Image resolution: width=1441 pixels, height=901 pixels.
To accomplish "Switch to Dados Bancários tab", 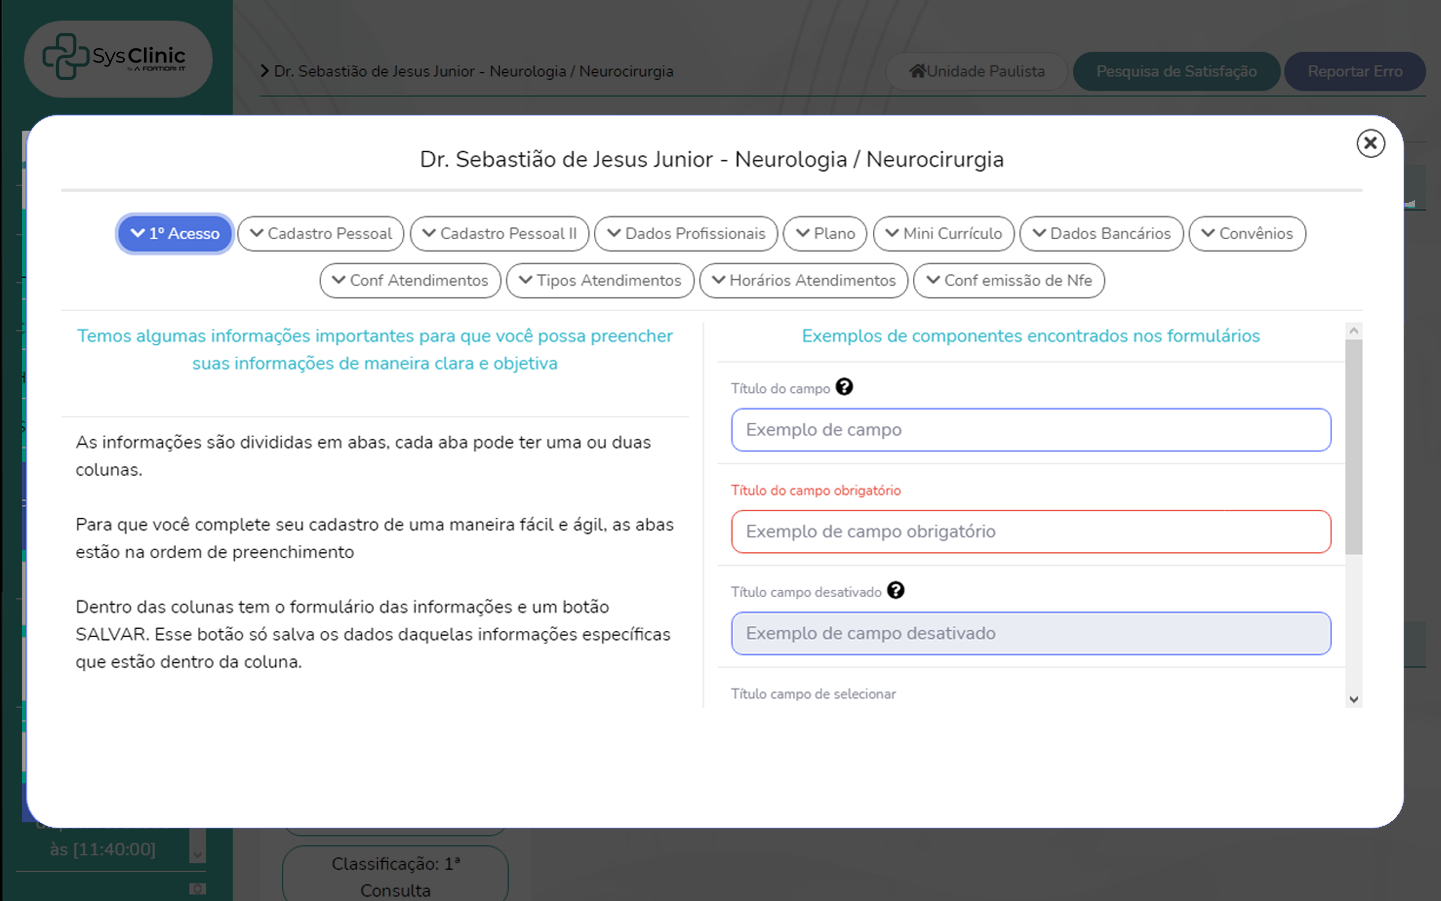I will 1101,234.
